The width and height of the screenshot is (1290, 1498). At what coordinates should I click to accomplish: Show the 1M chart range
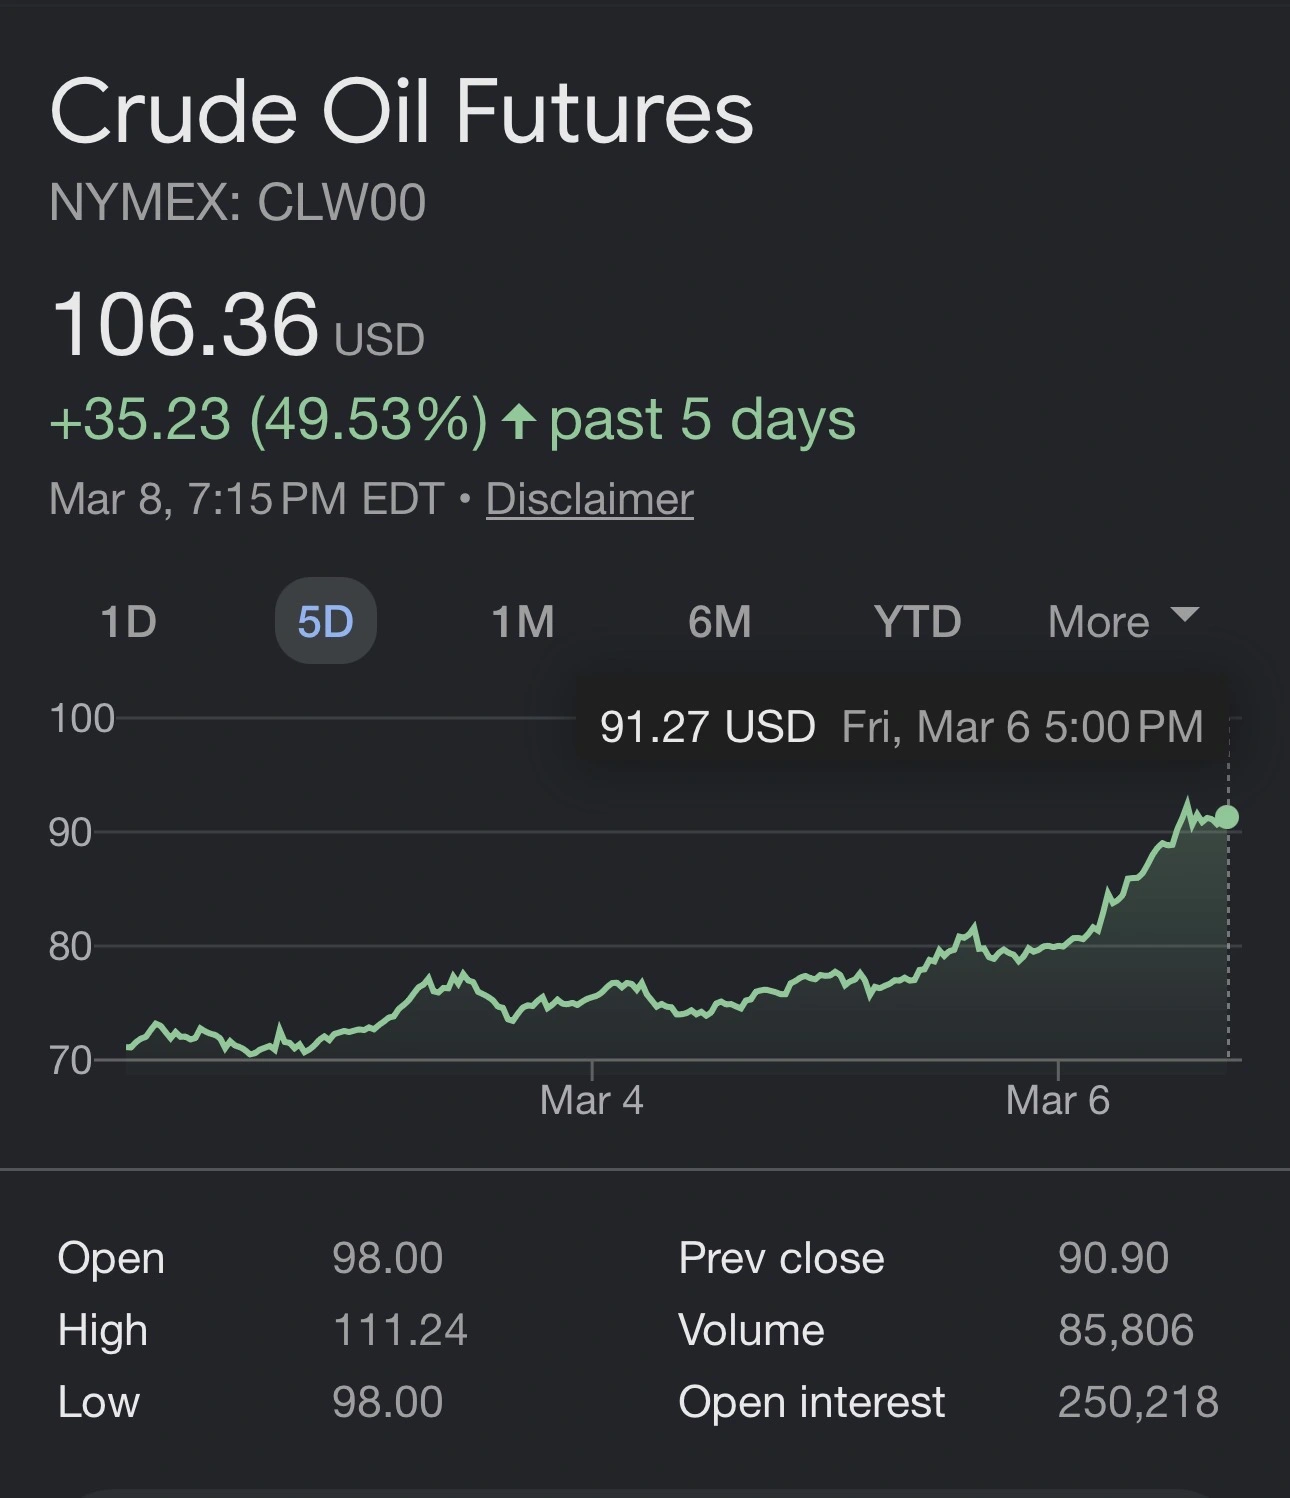tap(522, 621)
